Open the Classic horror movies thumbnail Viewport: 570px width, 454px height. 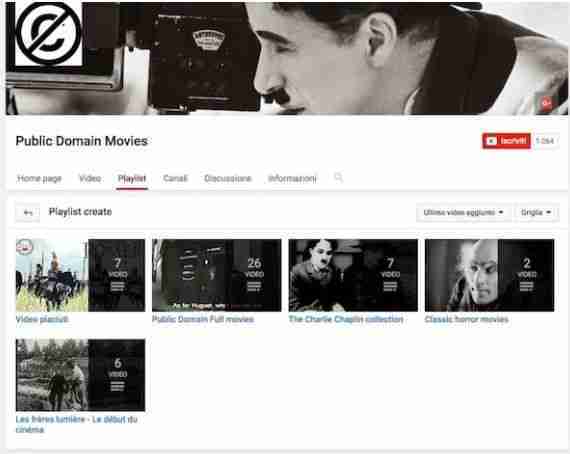tap(489, 275)
